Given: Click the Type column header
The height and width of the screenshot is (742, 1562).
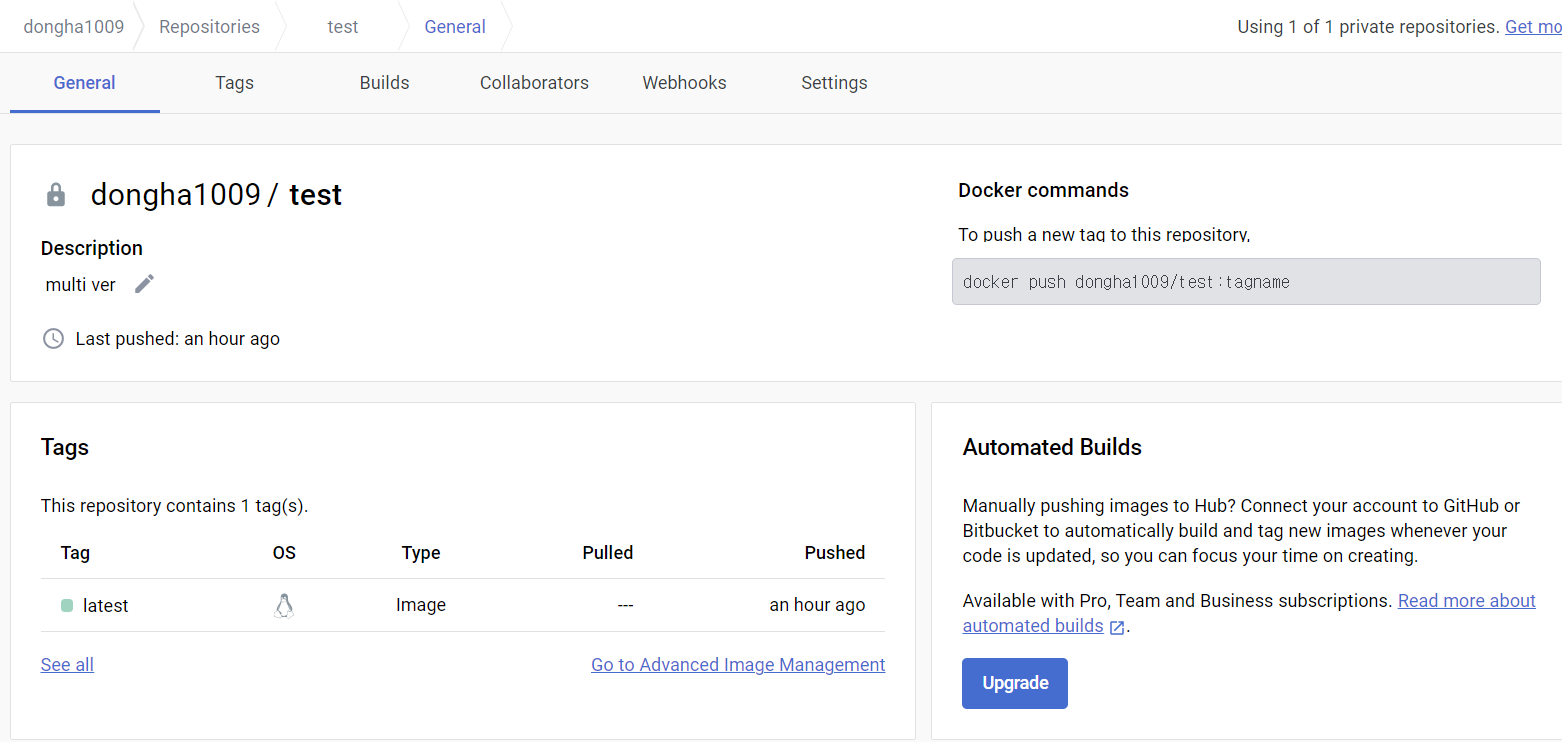Looking at the screenshot, I should coord(421,553).
